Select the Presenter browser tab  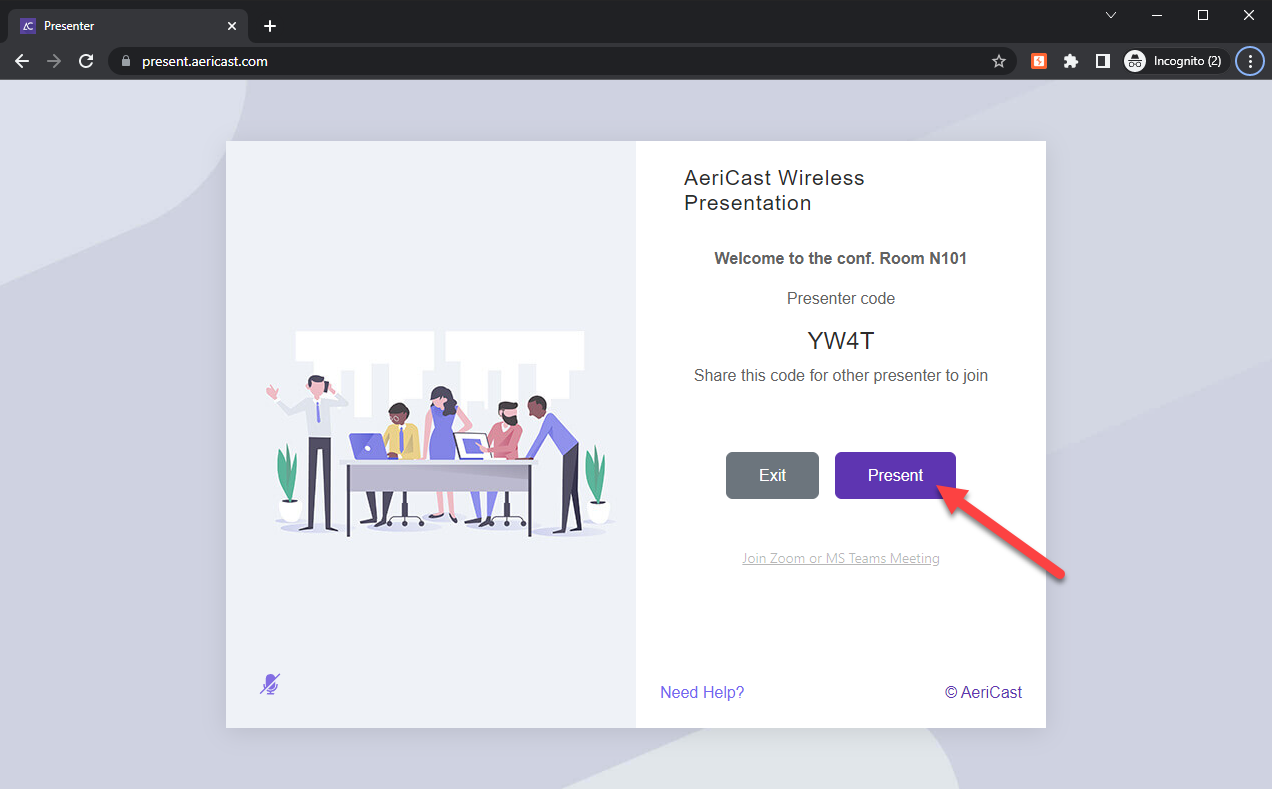(x=130, y=26)
